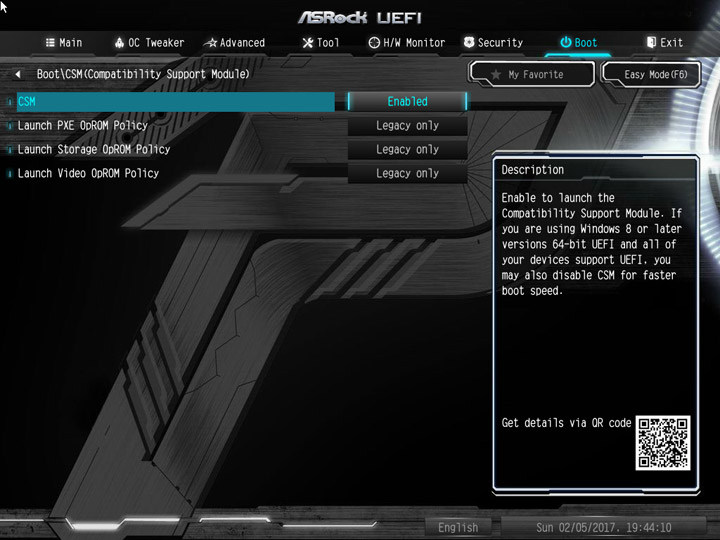Toggle the CSM Enabled value
The width and height of the screenshot is (720, 540).
(x=407, y=101)
